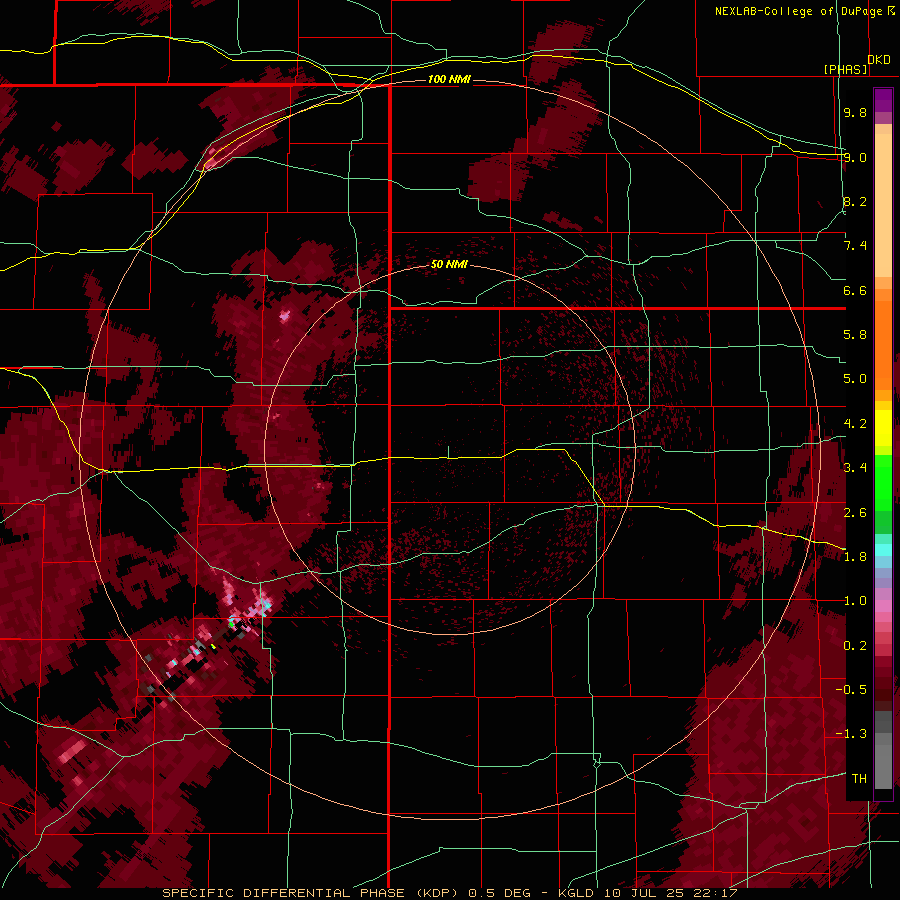Click the 5.0 scale label

click(855, 379)
